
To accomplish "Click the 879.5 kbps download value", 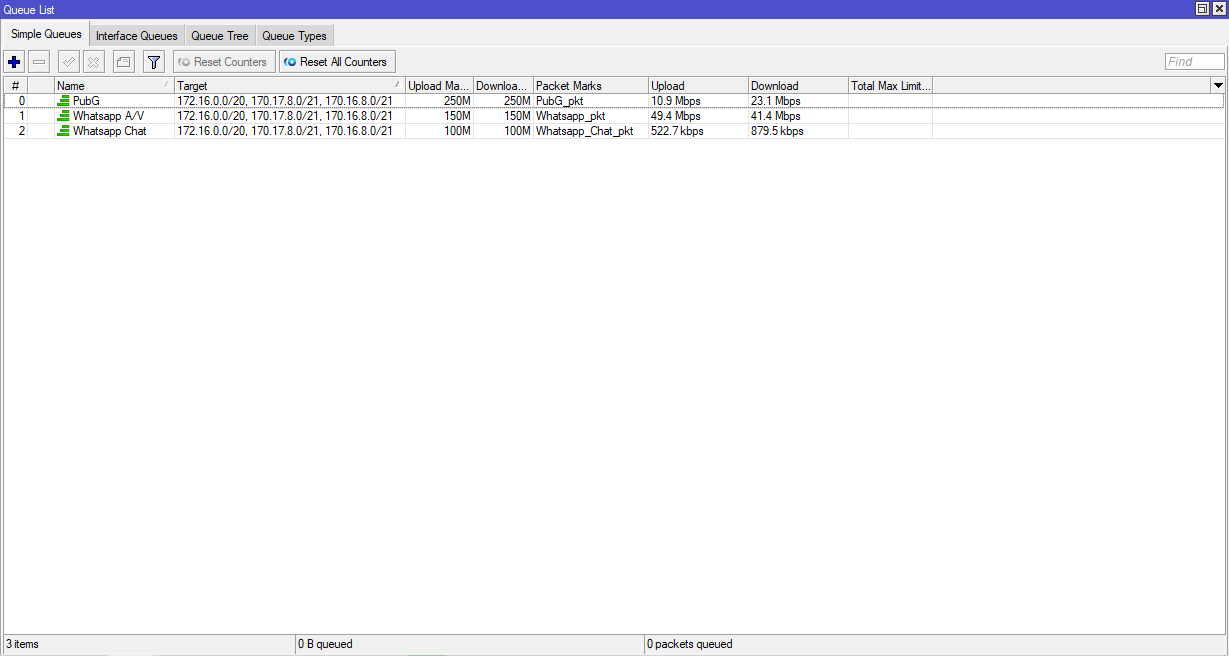I will click(777, 131).
